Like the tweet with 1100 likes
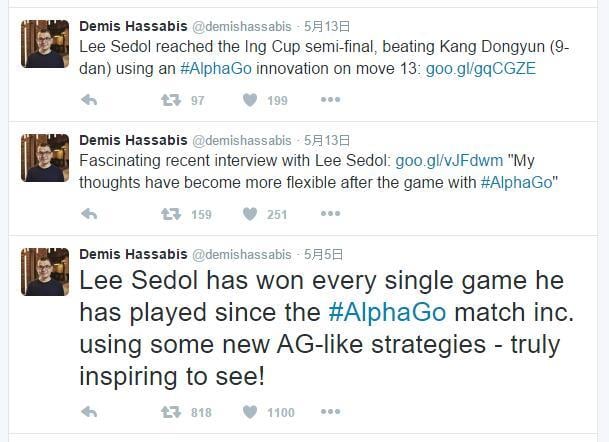The width and height of the screenshot is (609, 442). [250, 412]
